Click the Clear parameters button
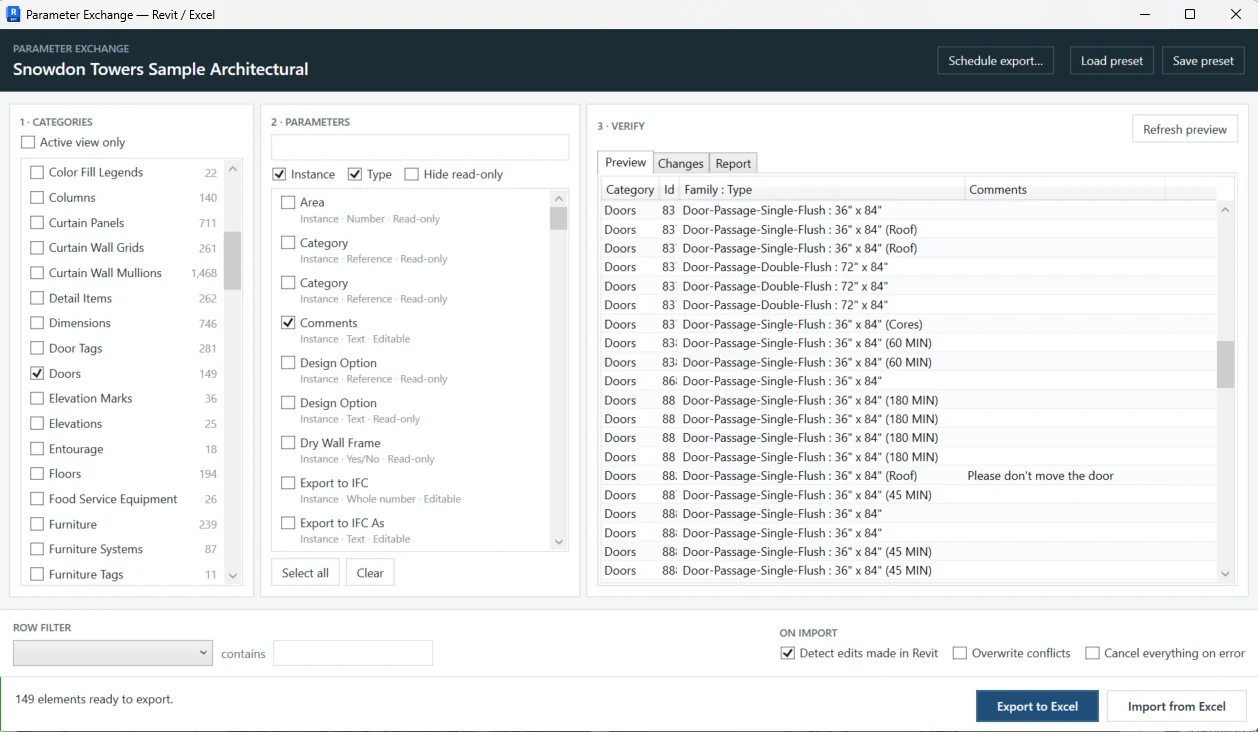 pyautogui.click(x=370, y=573)
